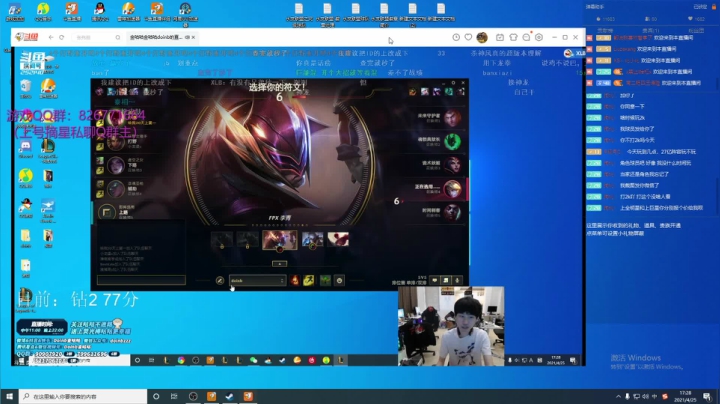Open the notes icon in the client's corner

pyautogui.click(x=445, y=280)
